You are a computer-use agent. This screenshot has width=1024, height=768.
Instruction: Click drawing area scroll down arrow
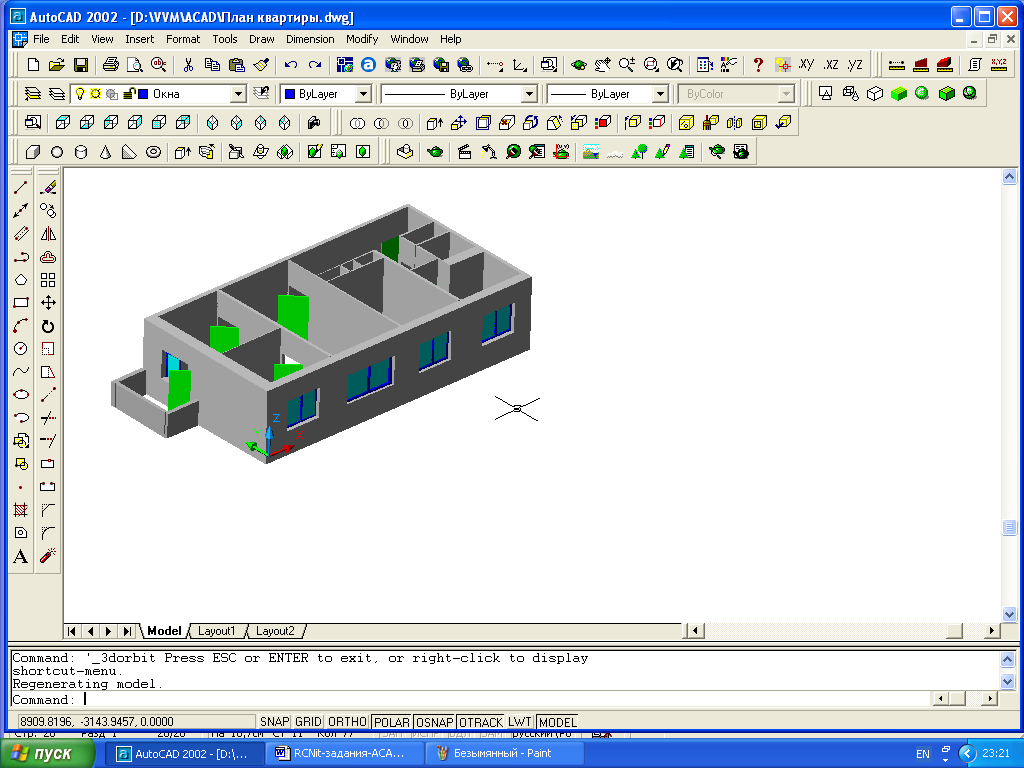coord(1009,614)
